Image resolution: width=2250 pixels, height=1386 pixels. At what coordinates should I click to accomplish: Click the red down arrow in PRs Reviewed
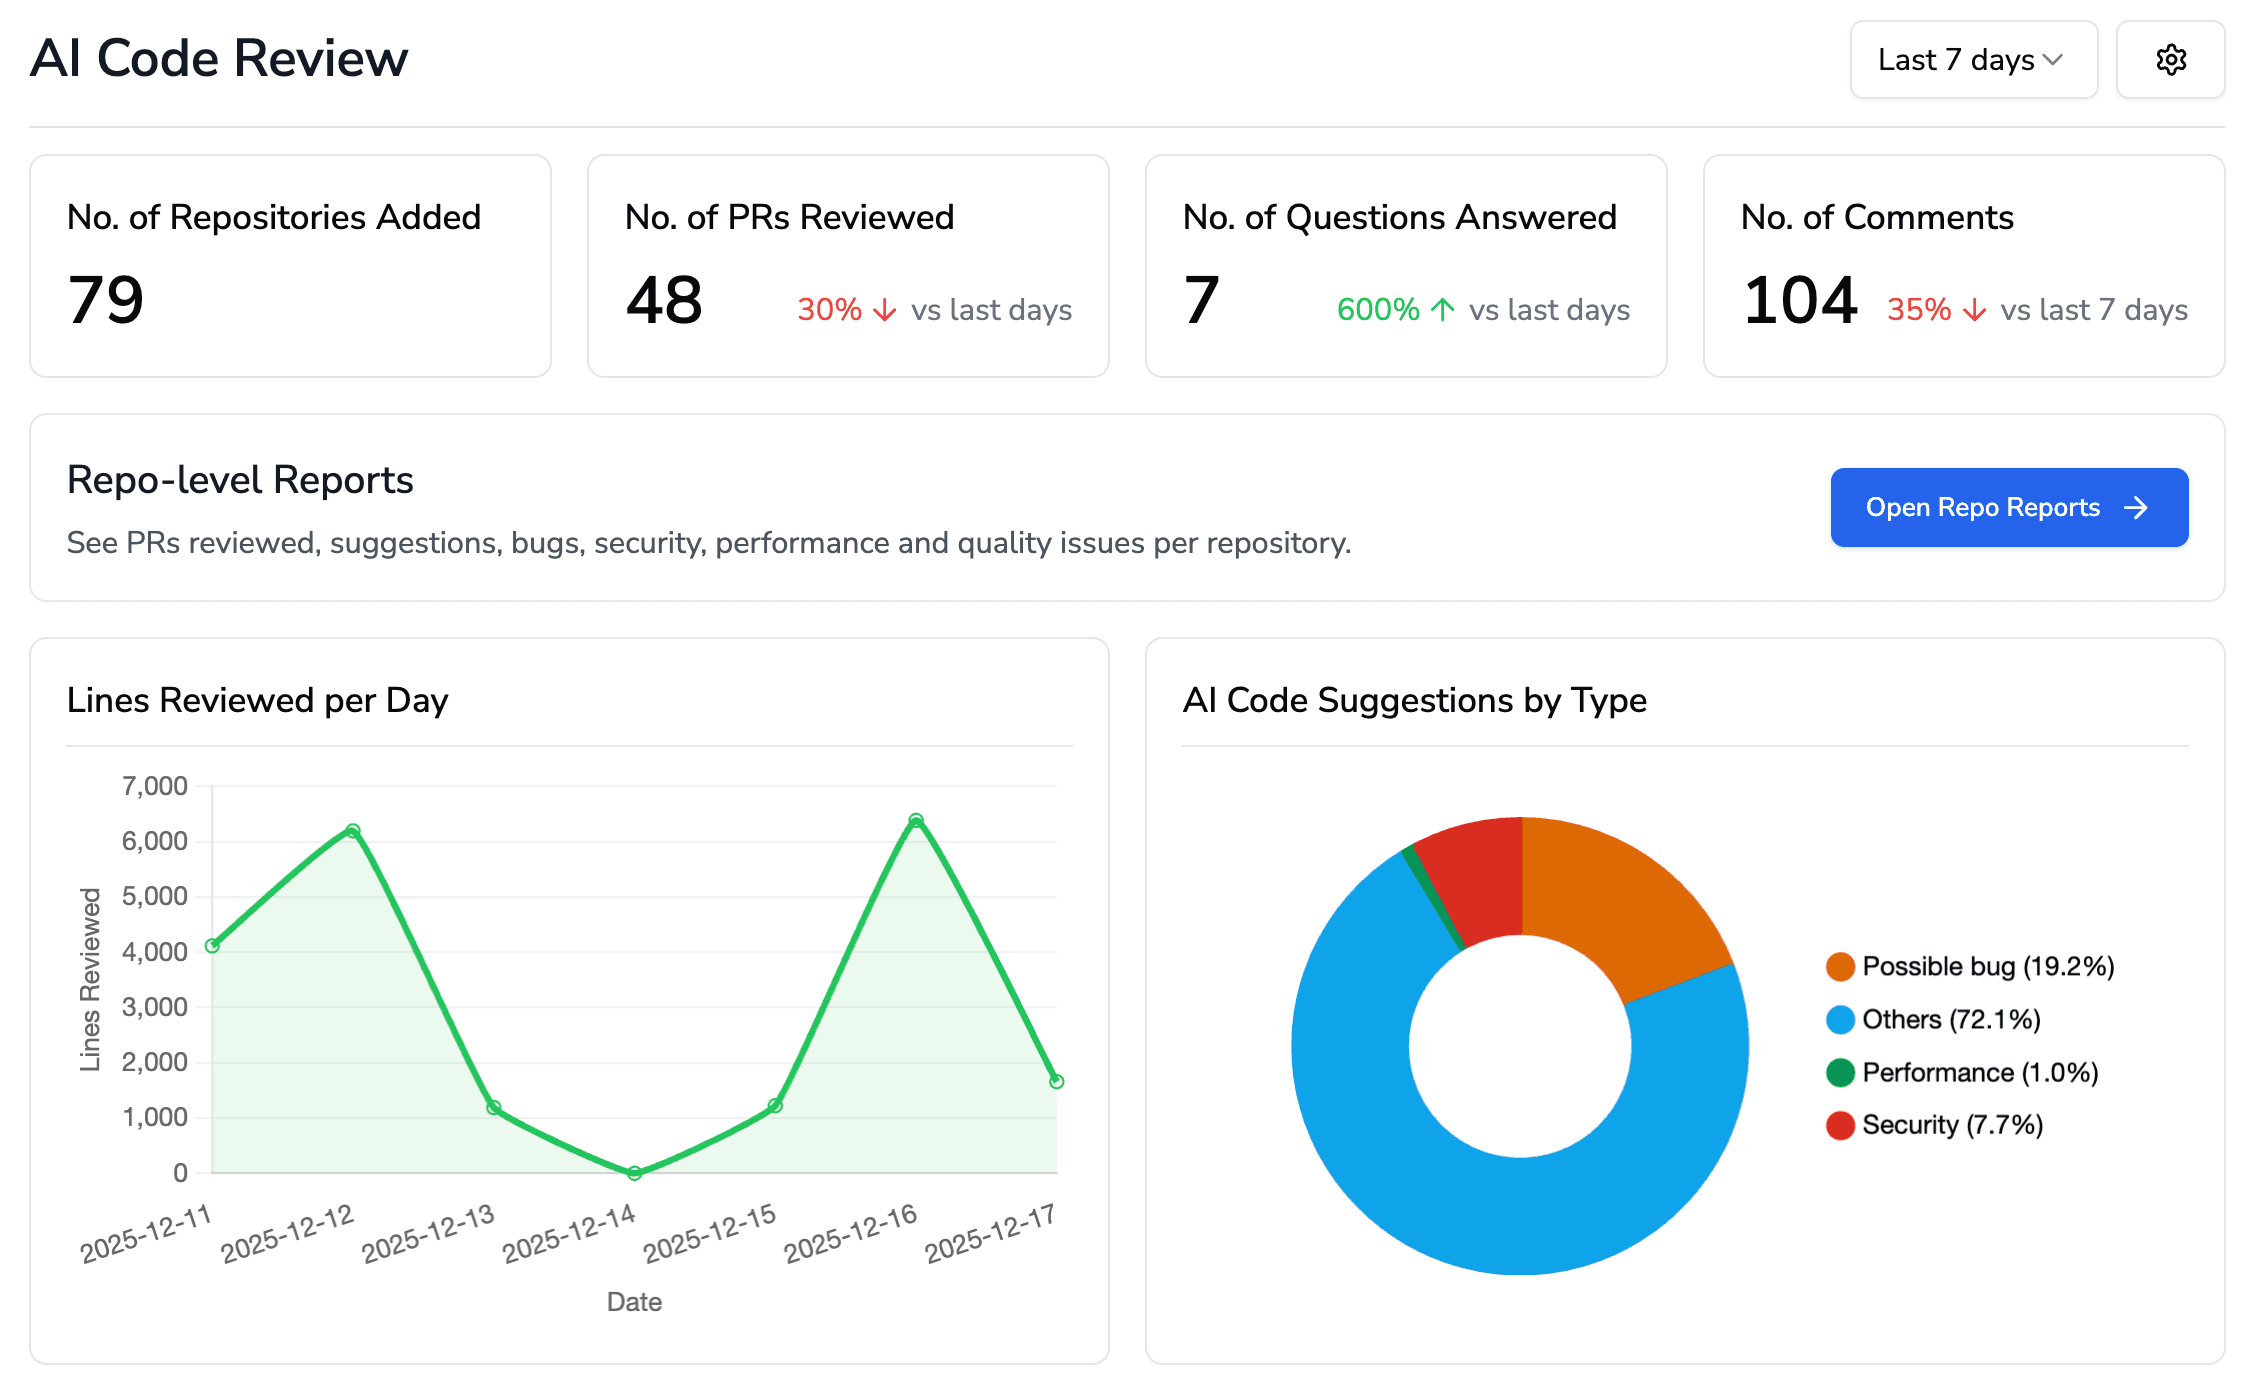click(884, 310)
